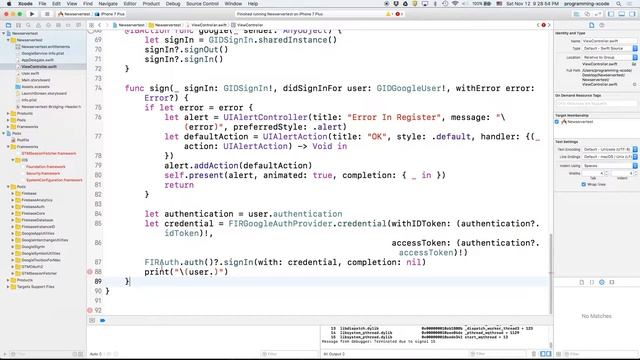Open the Navigate menu
The width and height of the screenshot is (640, 360).
(108, 4)
